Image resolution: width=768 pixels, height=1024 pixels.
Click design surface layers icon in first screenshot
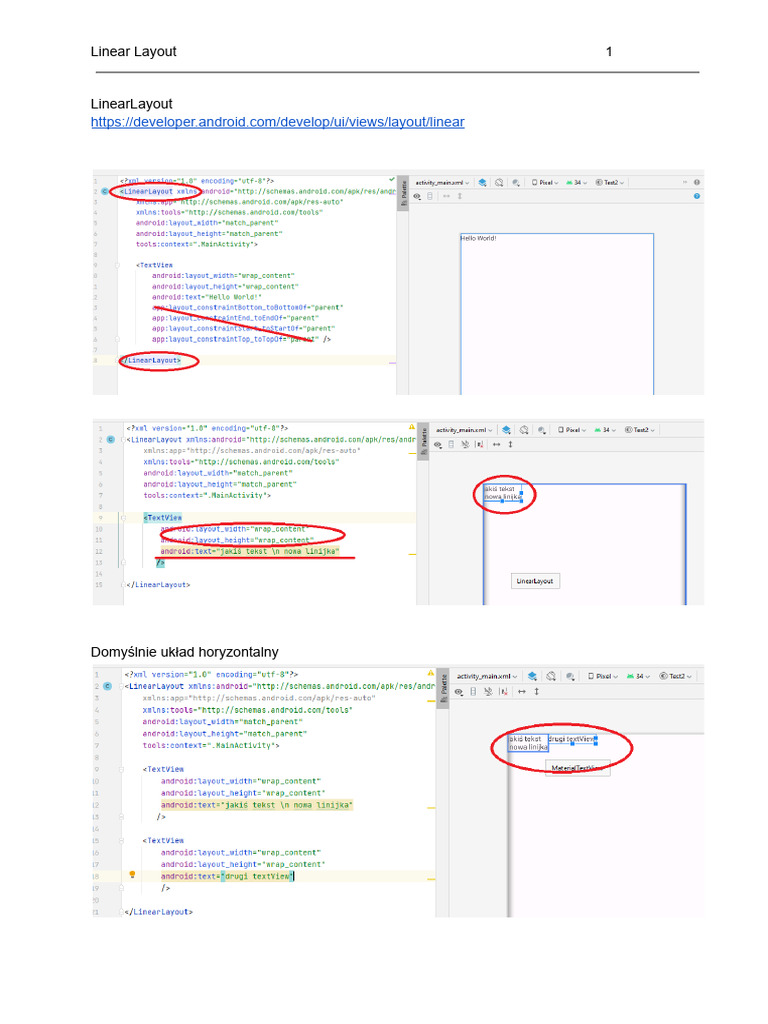482,183
